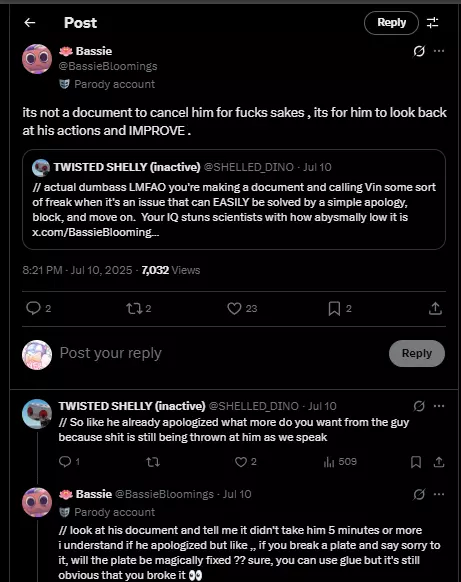Go back using the left arrow
This screenshot has width=461, height=582.
tap(30, 23)
